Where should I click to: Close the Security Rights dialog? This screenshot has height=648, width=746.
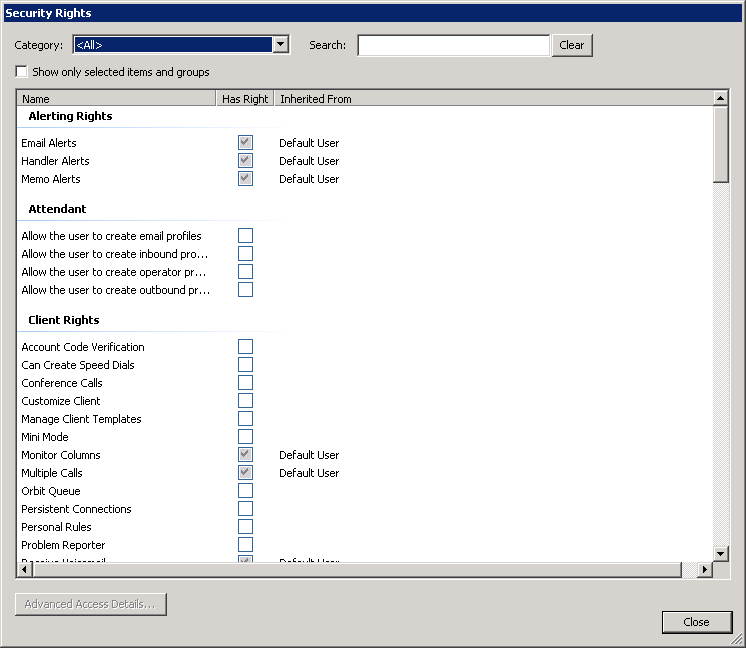click(696, 622)
